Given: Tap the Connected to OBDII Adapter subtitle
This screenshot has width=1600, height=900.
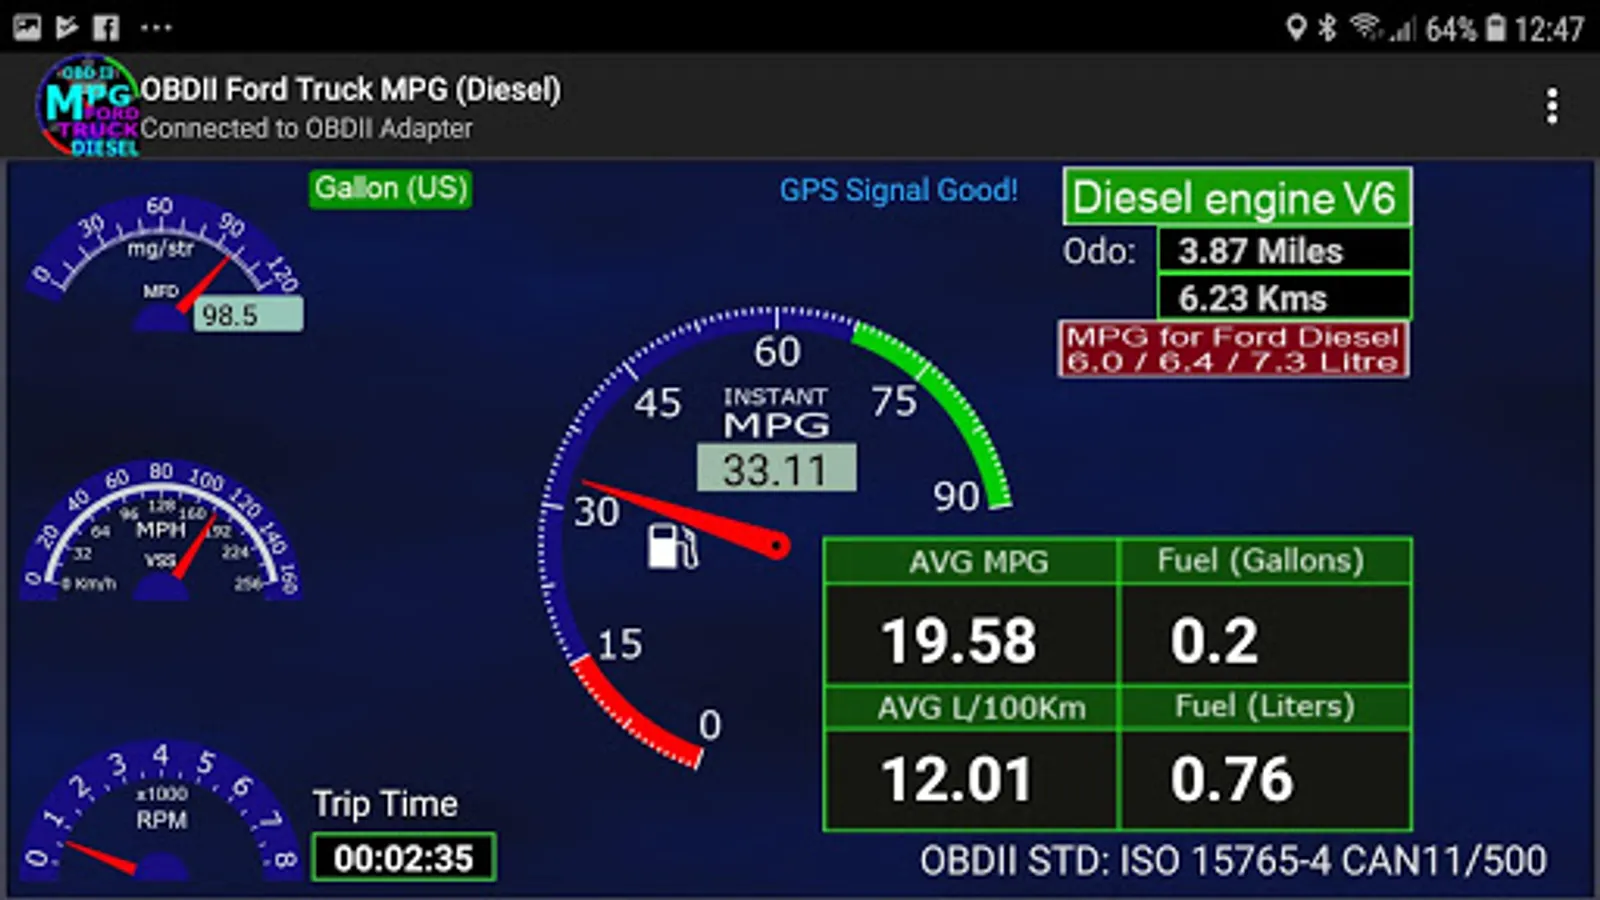Looking at the screenshot, I should (306, 128).
